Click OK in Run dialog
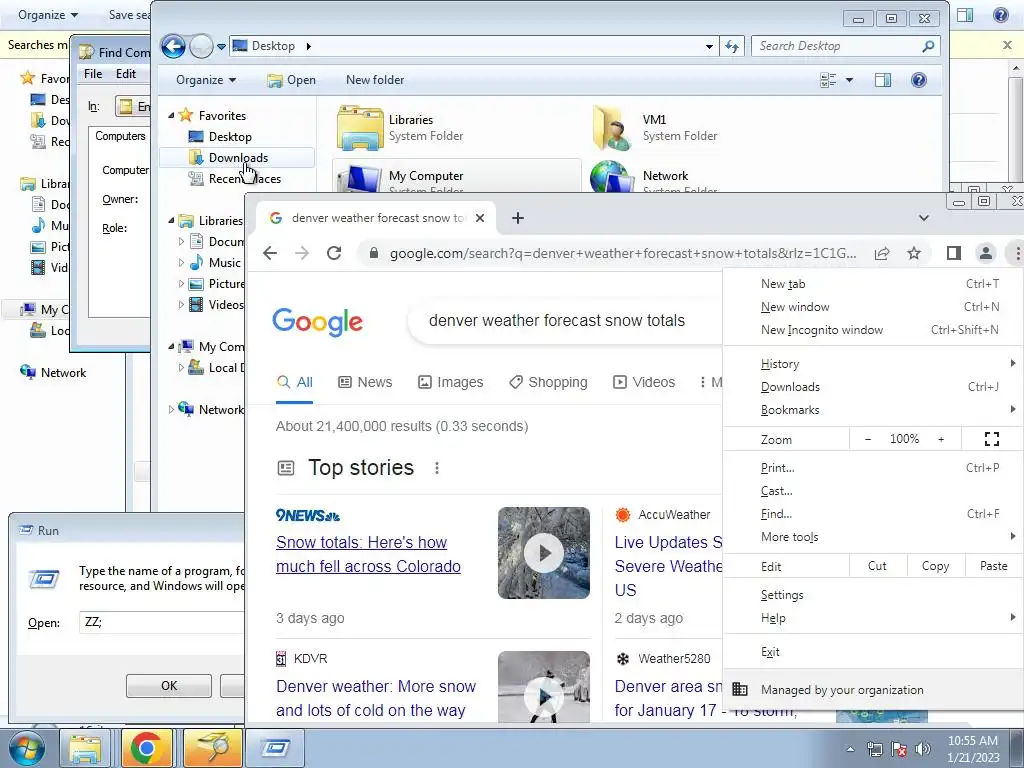The image size is (1024, 768). click(x=168, y=686)
